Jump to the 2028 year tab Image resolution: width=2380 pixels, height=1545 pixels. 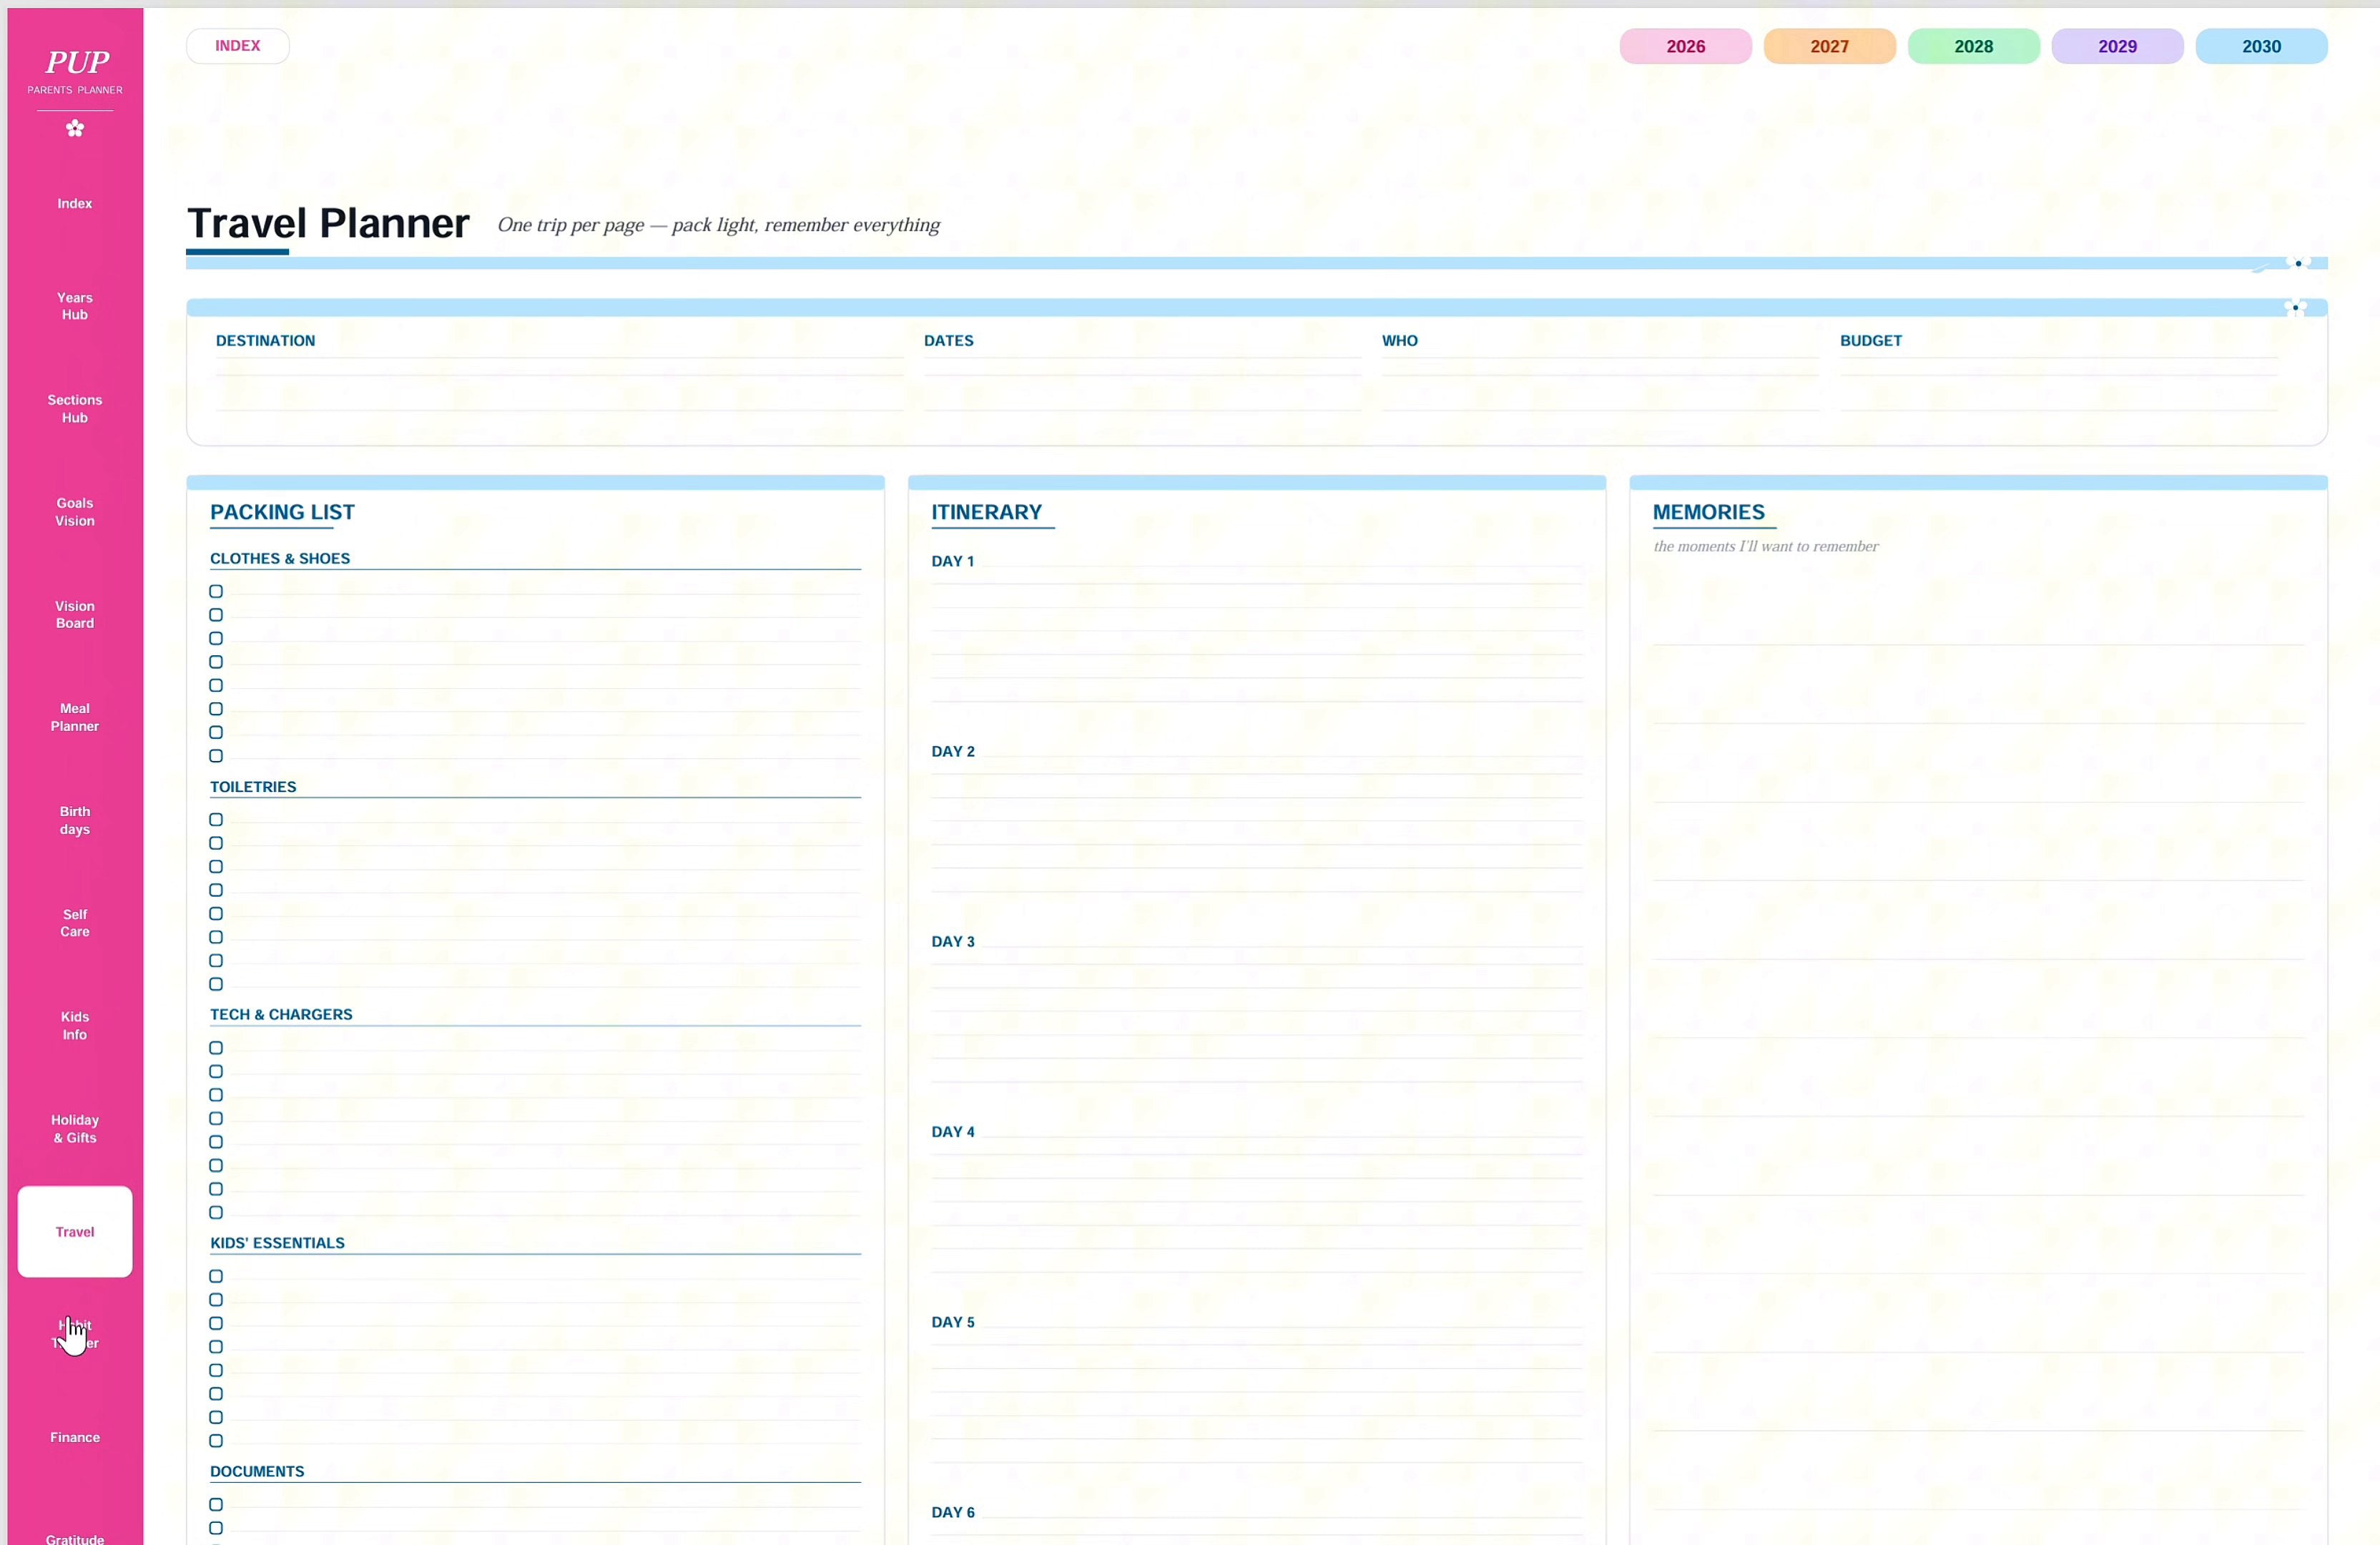(x=1973, y=46)
